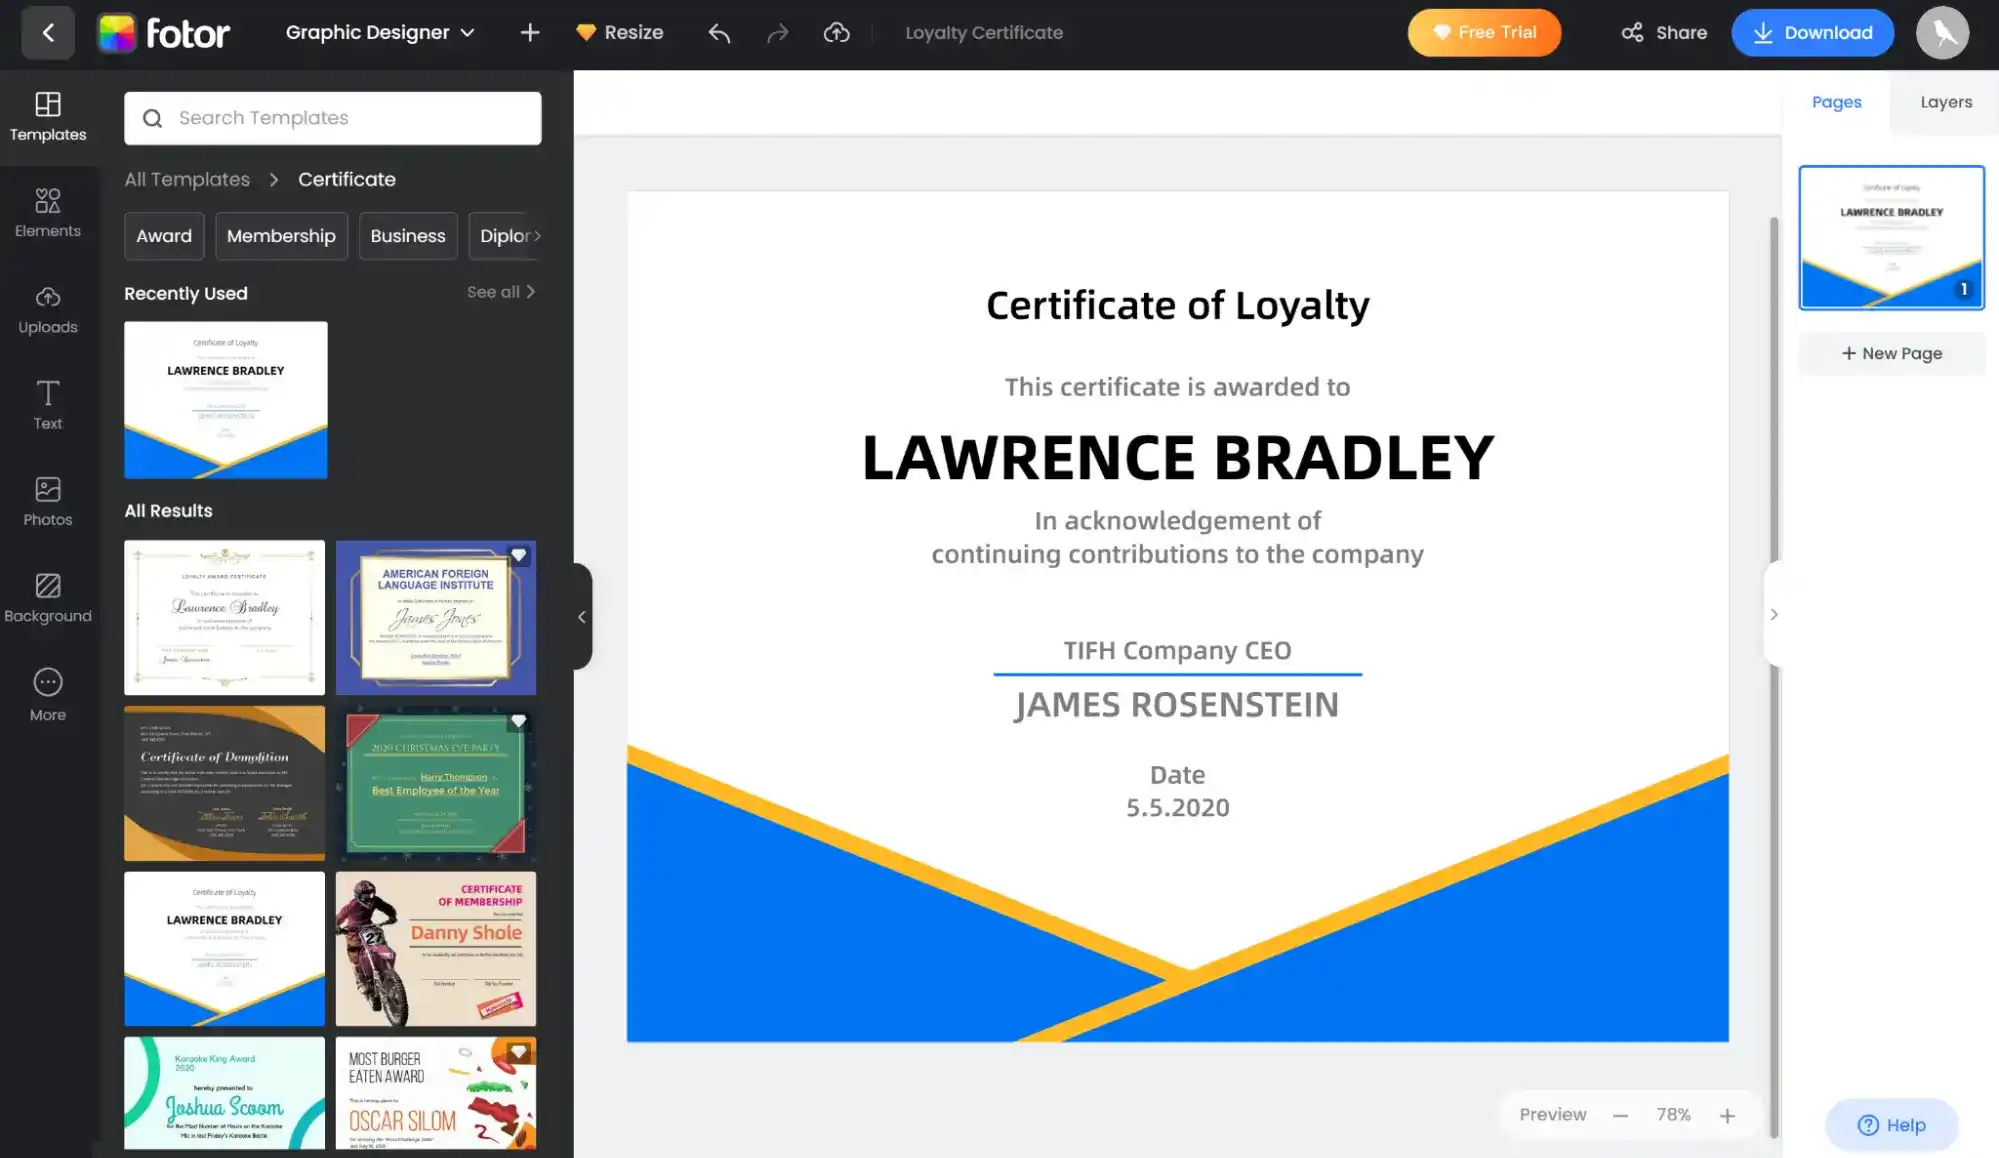Screen dimensions: 1999x1158
Task: Toggle the heart on Most Burger Eaten Award
Action: (519, 1051)
